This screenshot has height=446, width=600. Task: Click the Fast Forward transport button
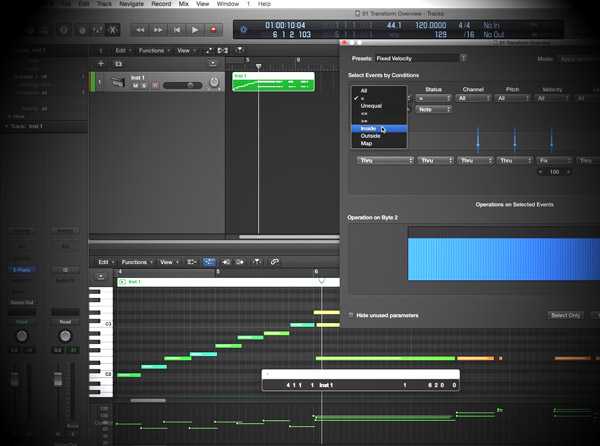(x=158, y=29)
